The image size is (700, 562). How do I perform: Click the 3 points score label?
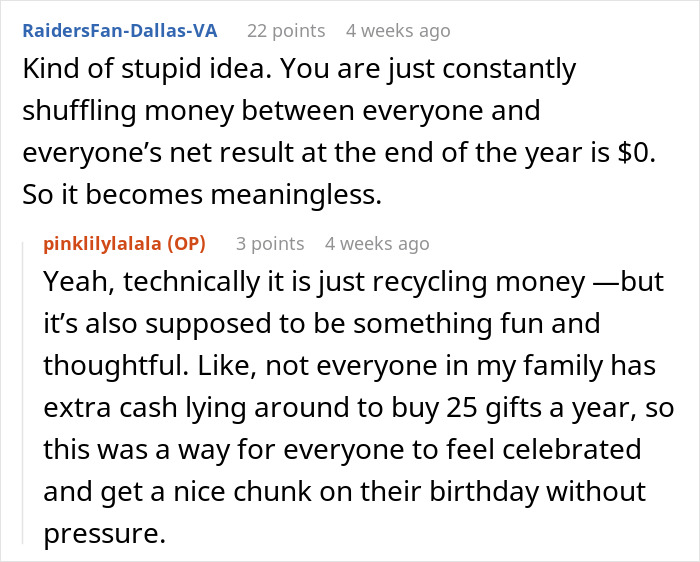point(270,243)
